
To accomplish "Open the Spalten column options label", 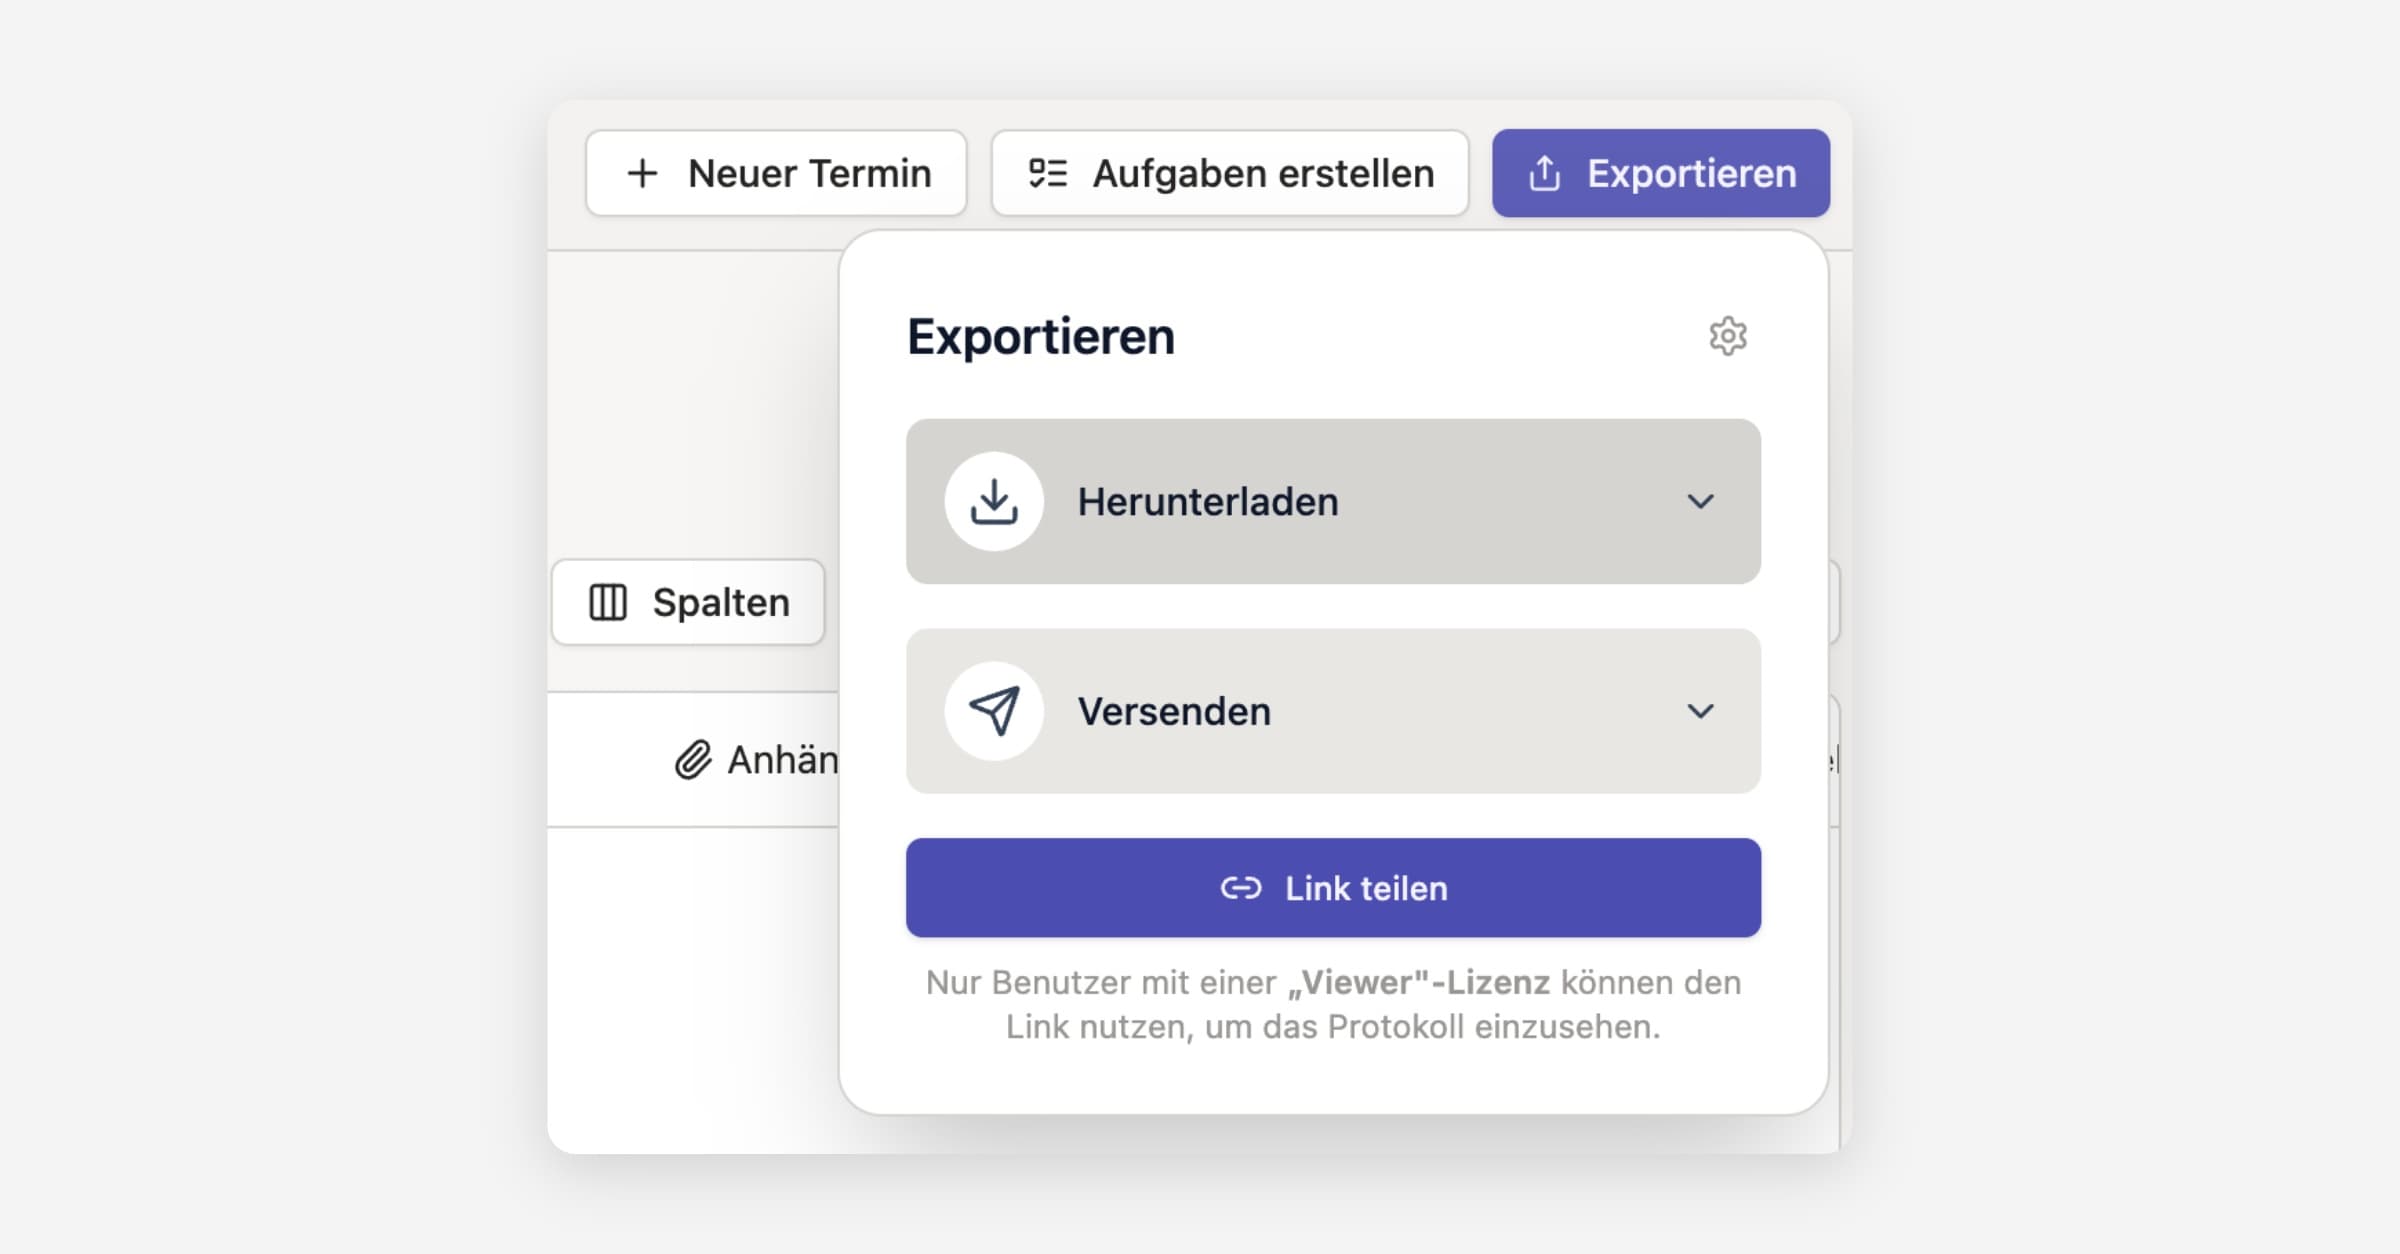I will click(x=721, y=603).
